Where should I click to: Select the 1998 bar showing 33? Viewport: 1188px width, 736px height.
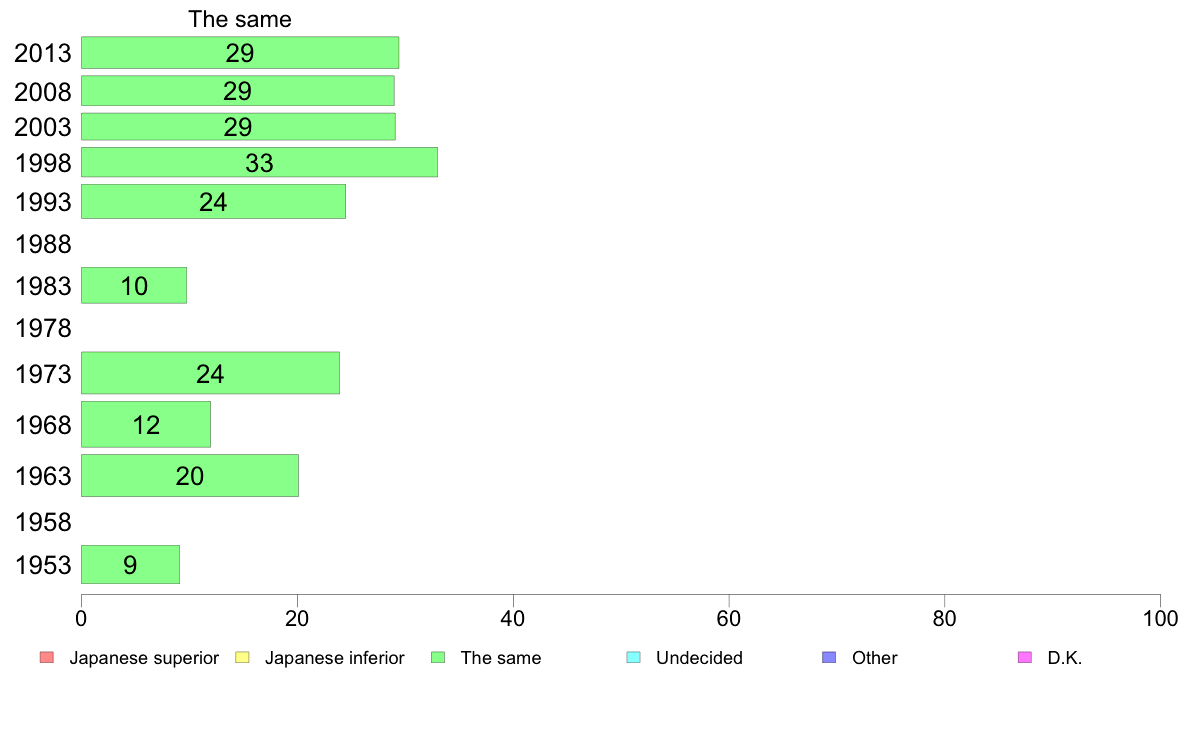click(x=259, y=162)
